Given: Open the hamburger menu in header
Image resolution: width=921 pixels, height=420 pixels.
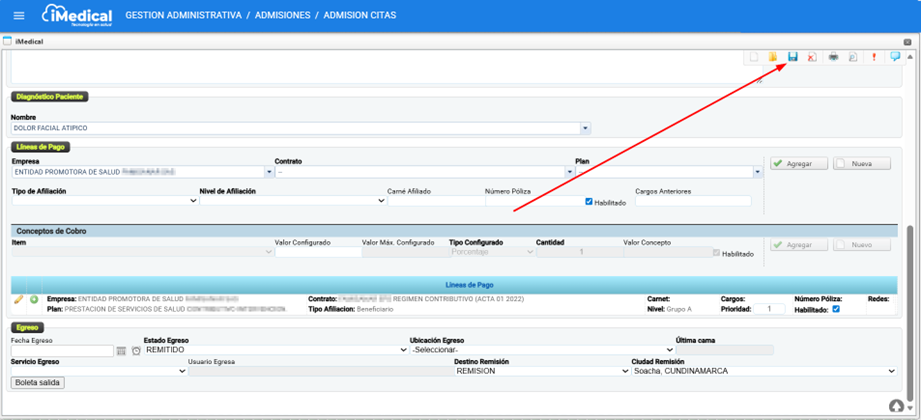Looking at the screenshot, I should (x=18, y=16).
